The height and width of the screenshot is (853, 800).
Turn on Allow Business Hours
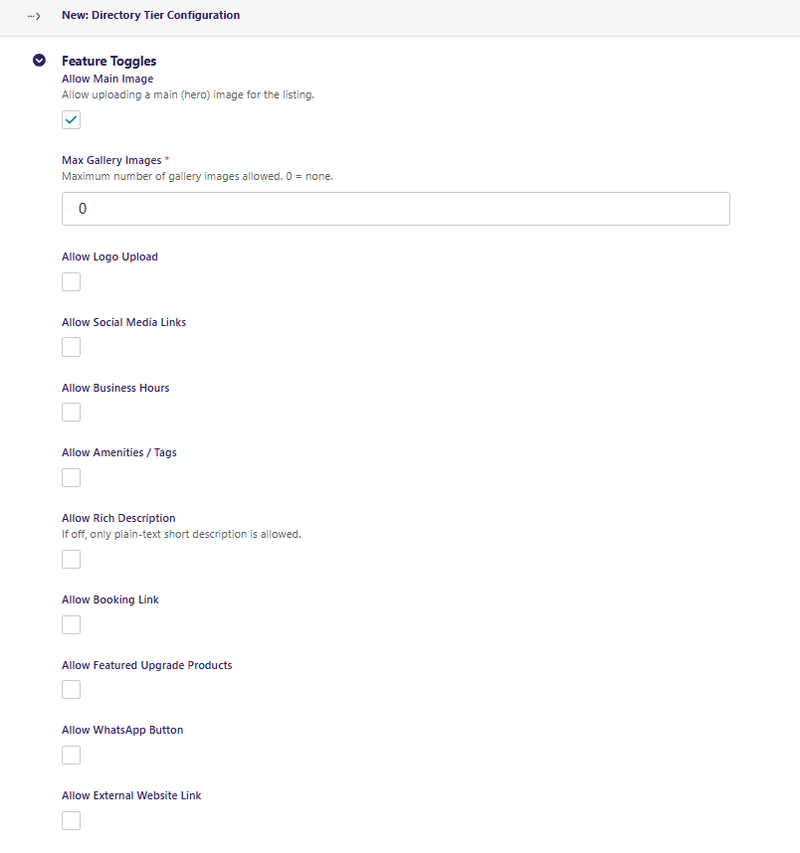pyautogui.click(x=71, y=412)
